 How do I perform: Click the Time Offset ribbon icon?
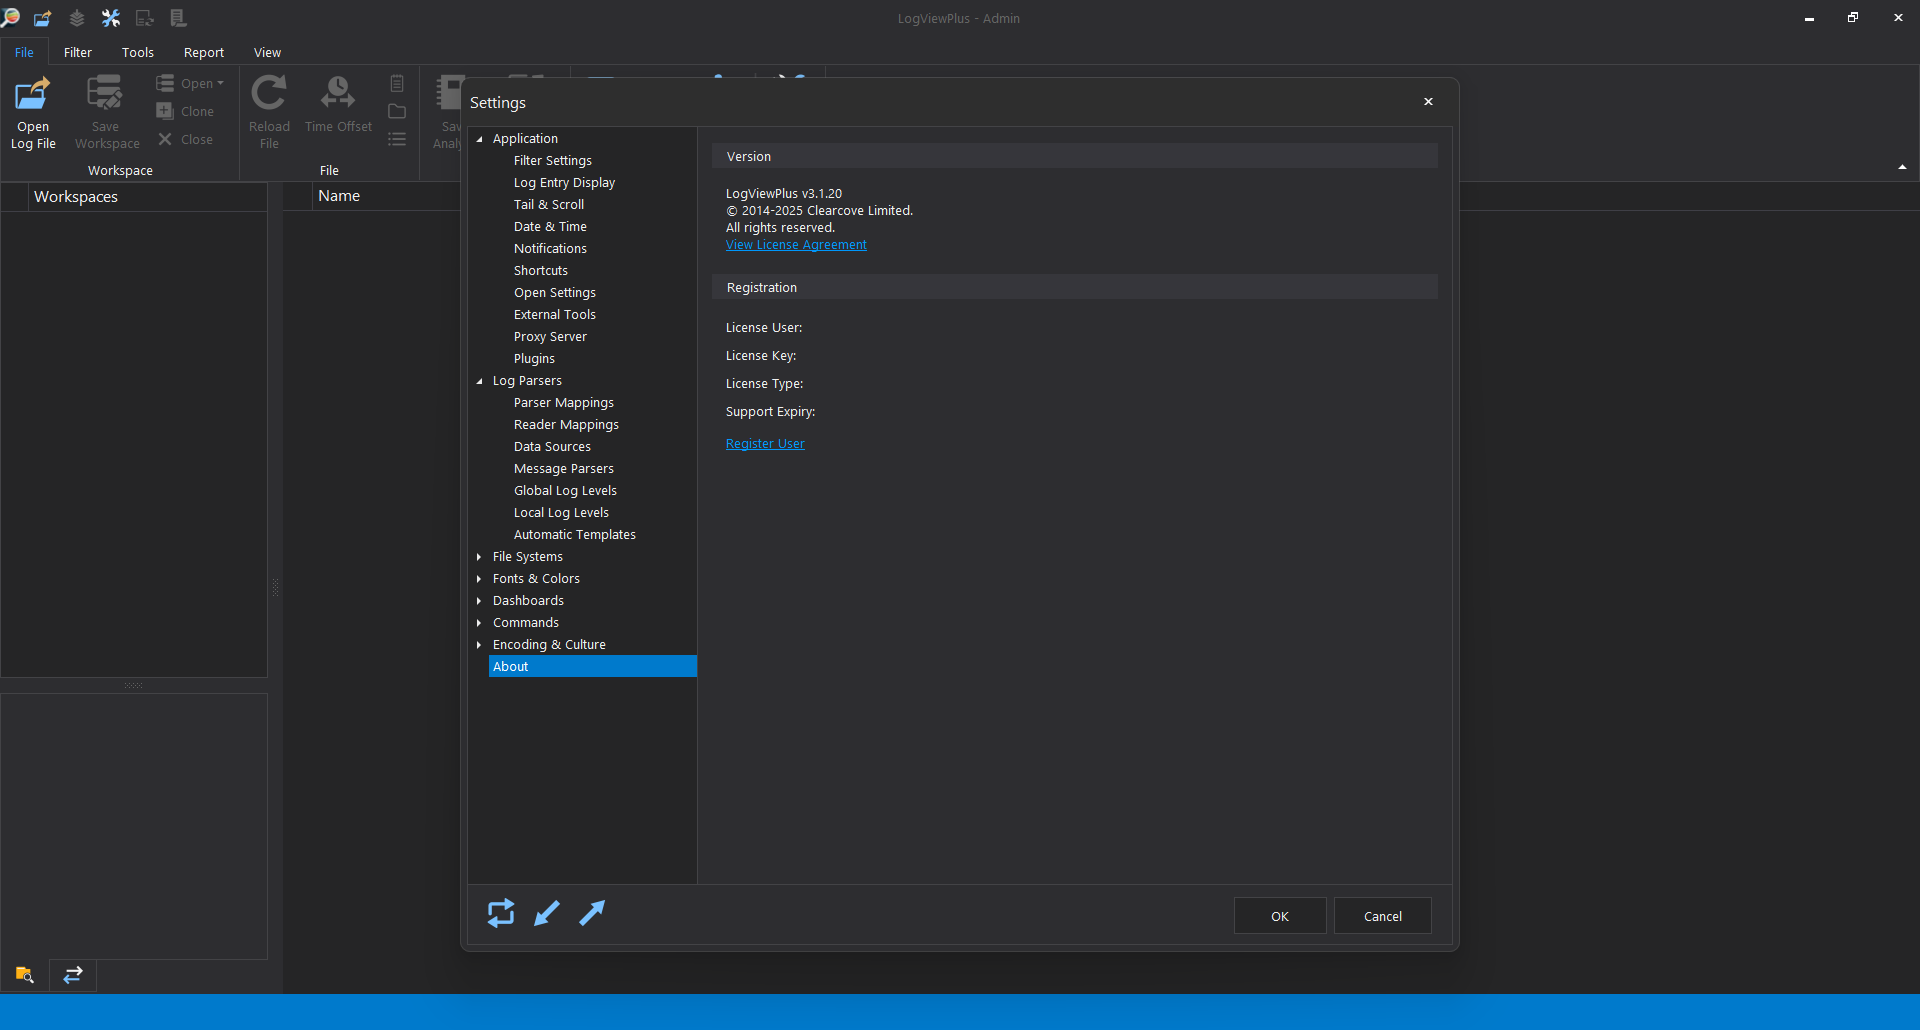pyautogui.click(x=338, y=93)
